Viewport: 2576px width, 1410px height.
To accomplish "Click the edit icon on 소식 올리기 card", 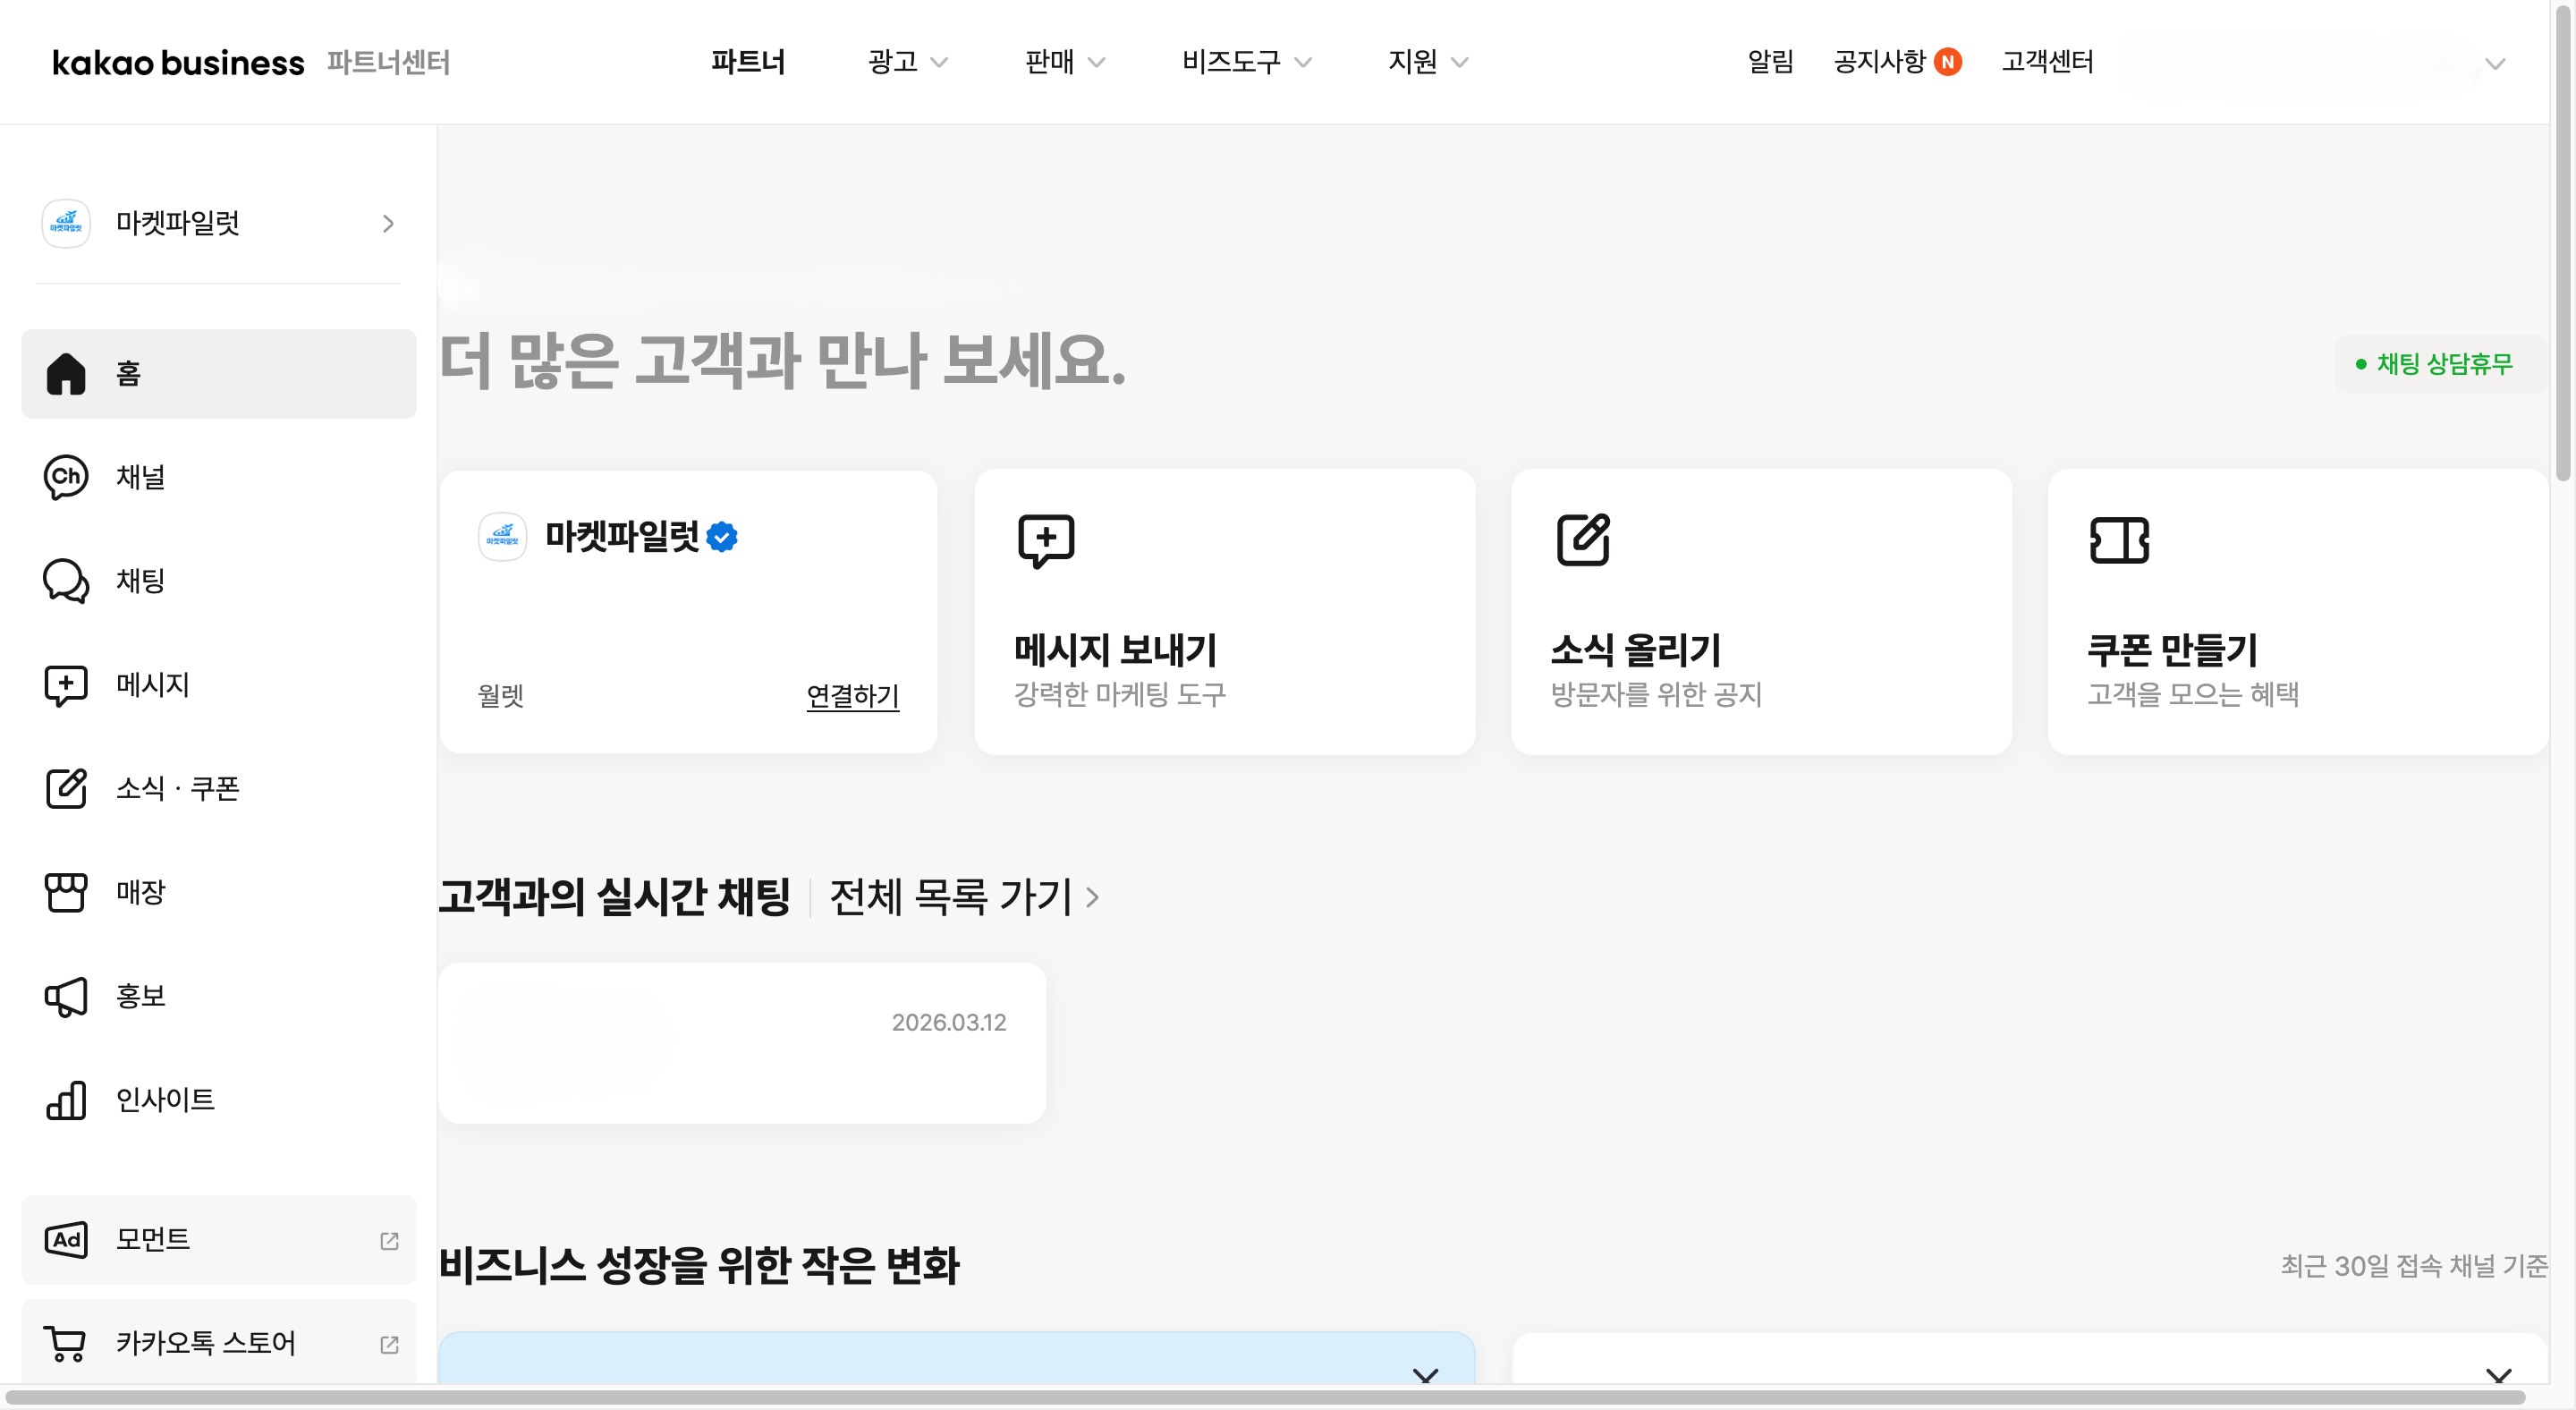I will [x=1583, y=540].
